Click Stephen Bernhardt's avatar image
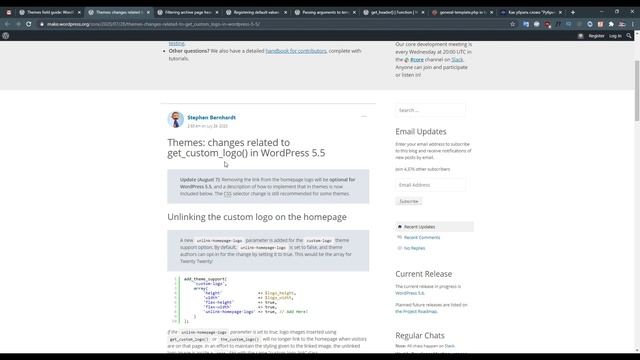 pos(176,120)
